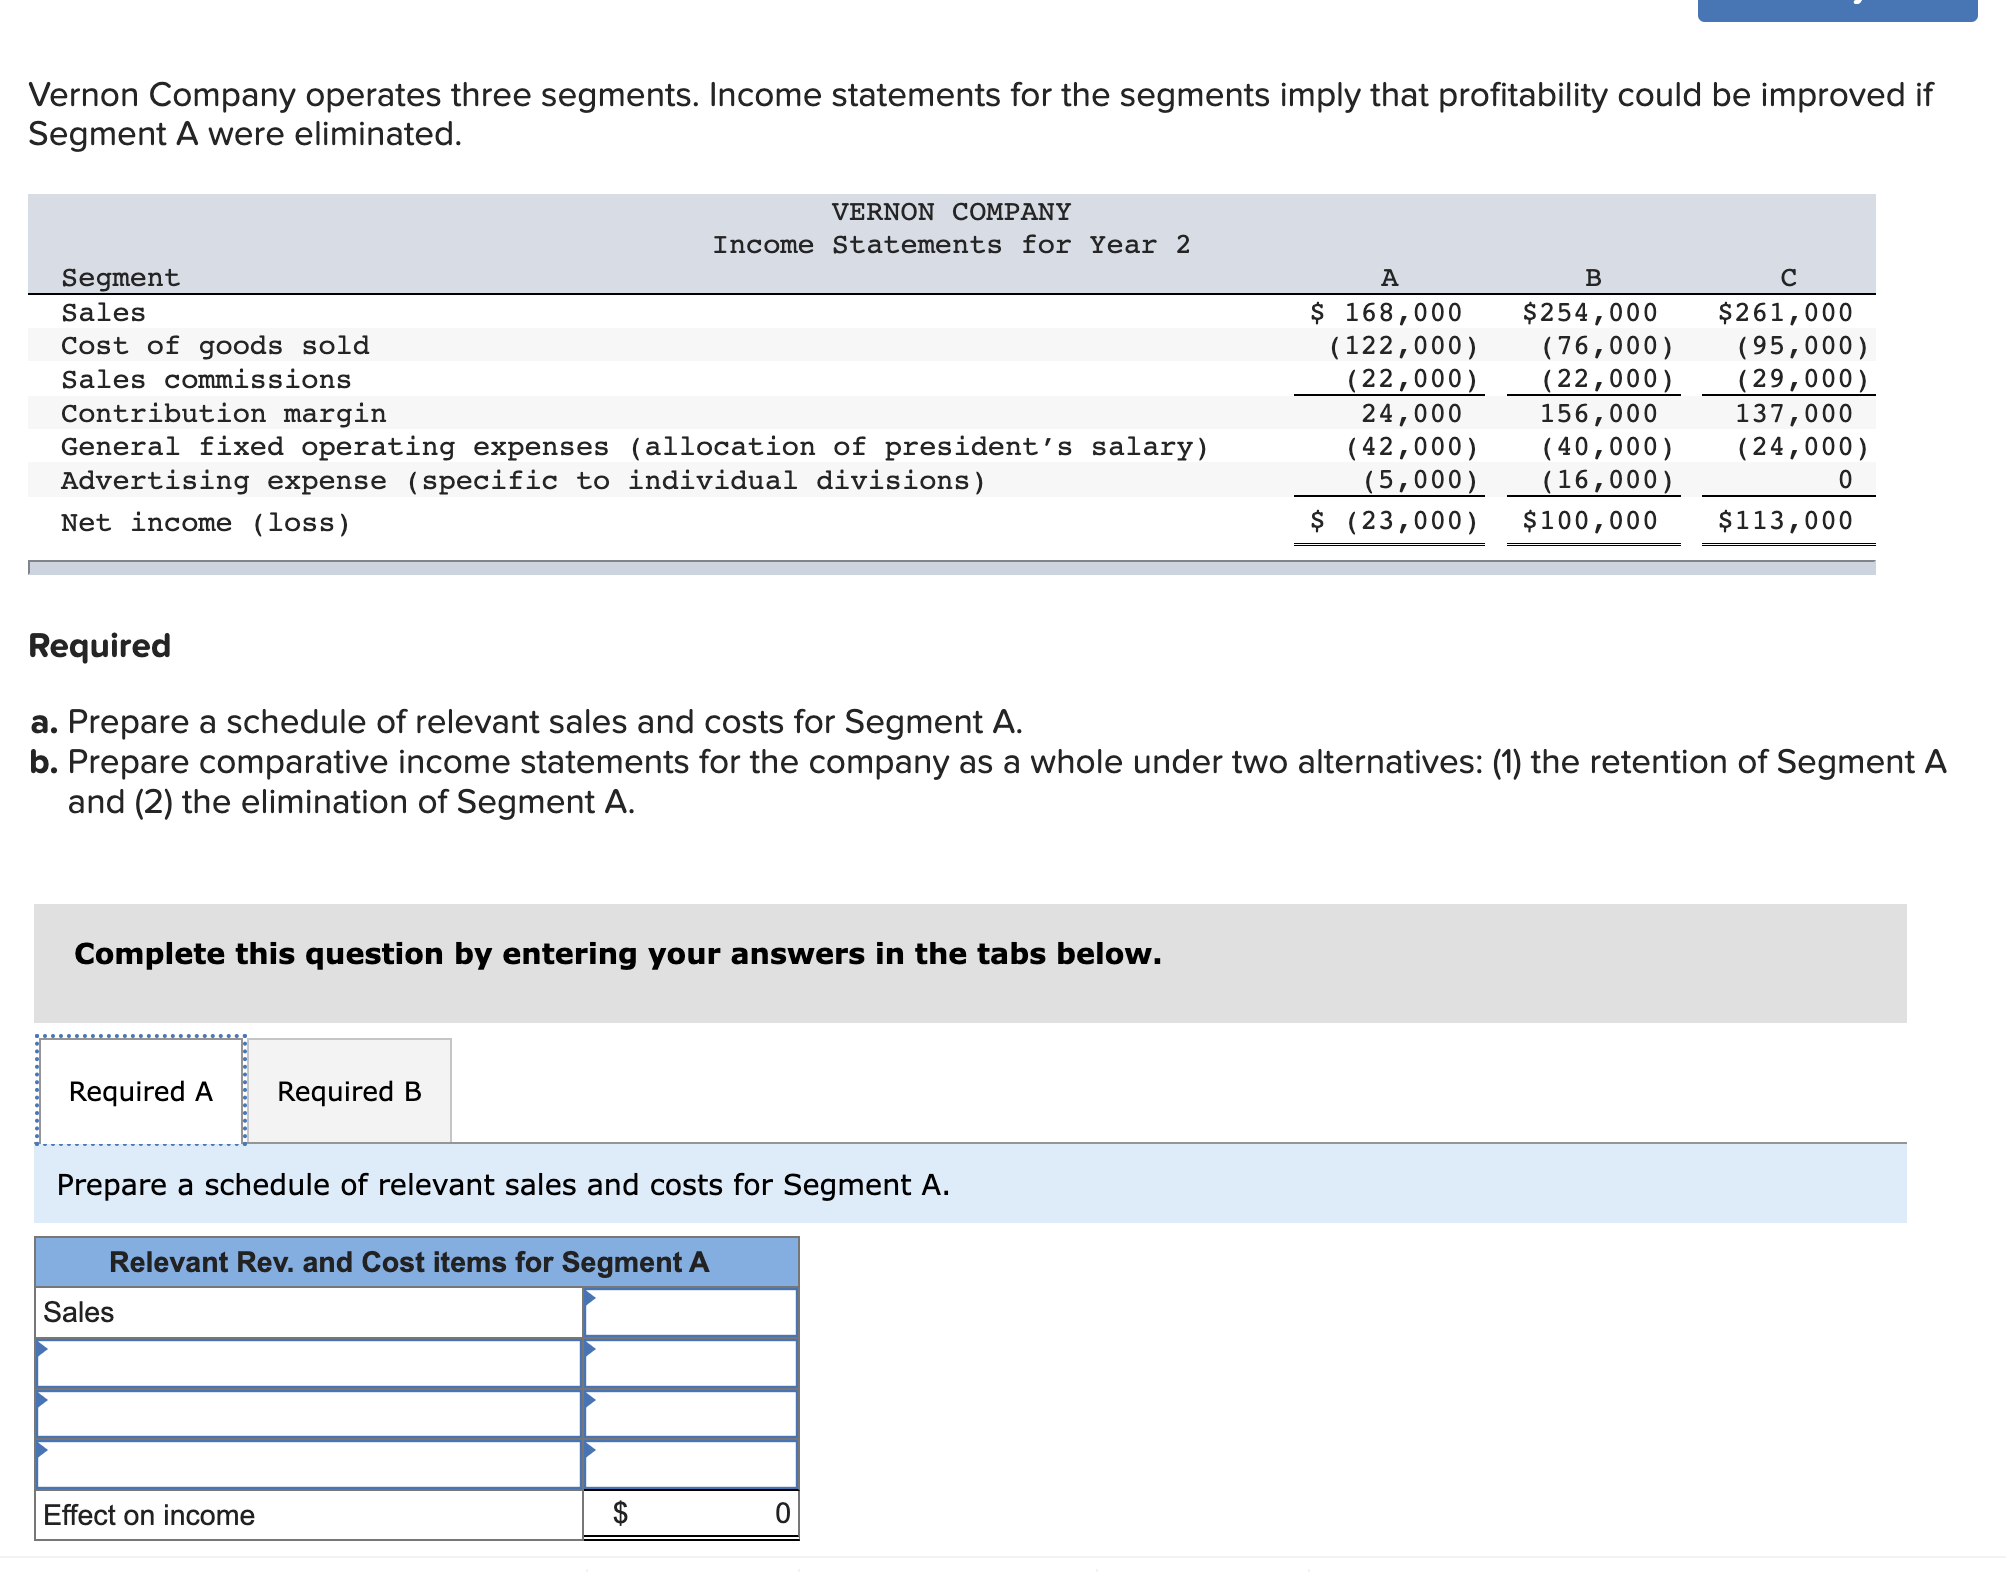
Task: Click the Effect on income row label
Action: tap(149, 1515)
